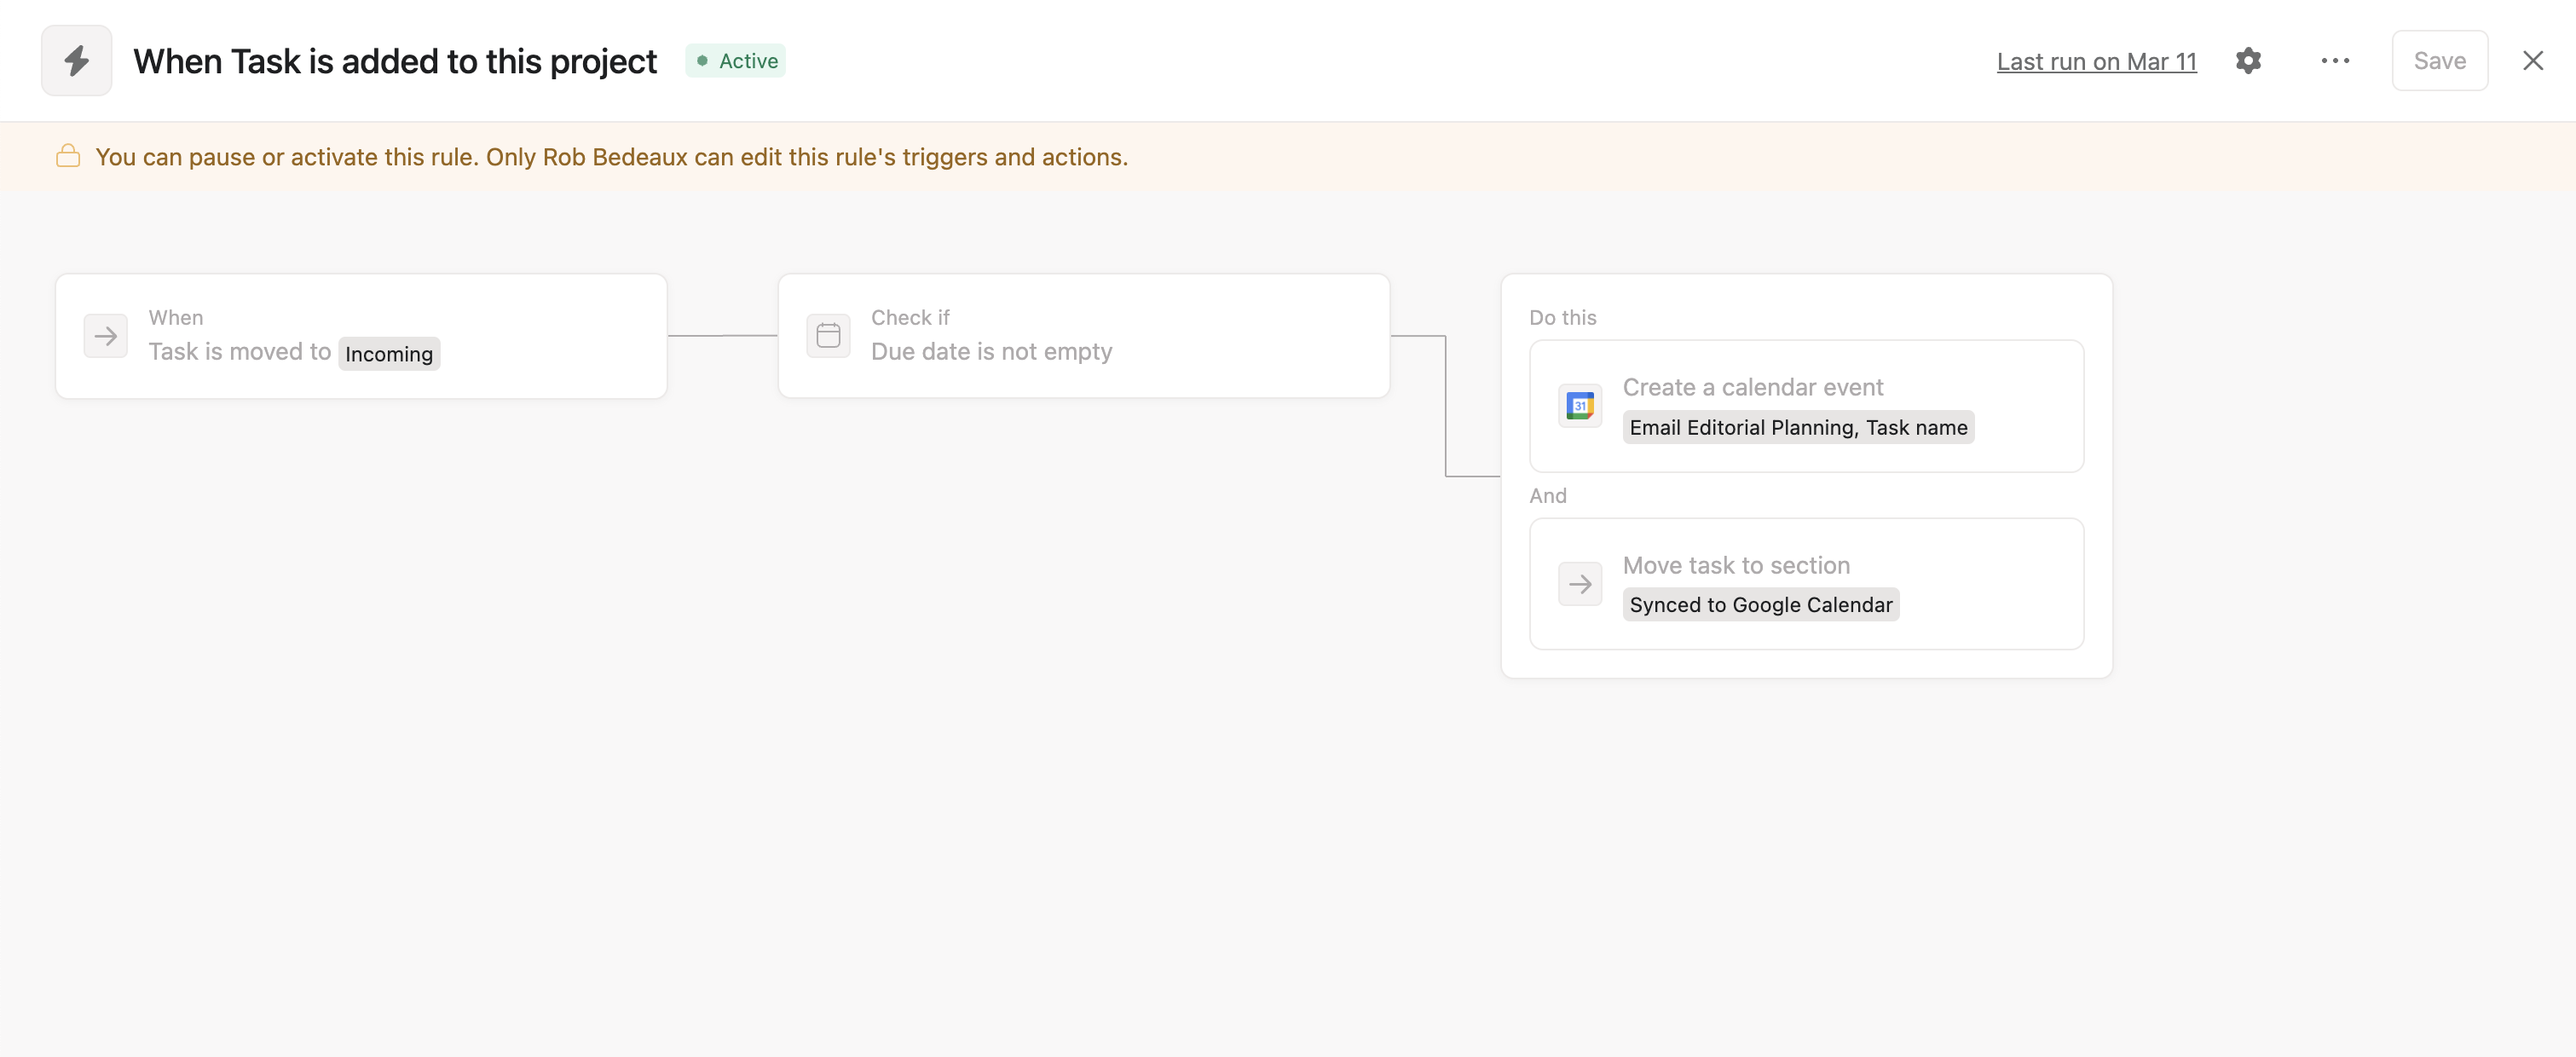
Task: Click the Email Editorial Planning, Task name chip
Action: pos(1798,428)
